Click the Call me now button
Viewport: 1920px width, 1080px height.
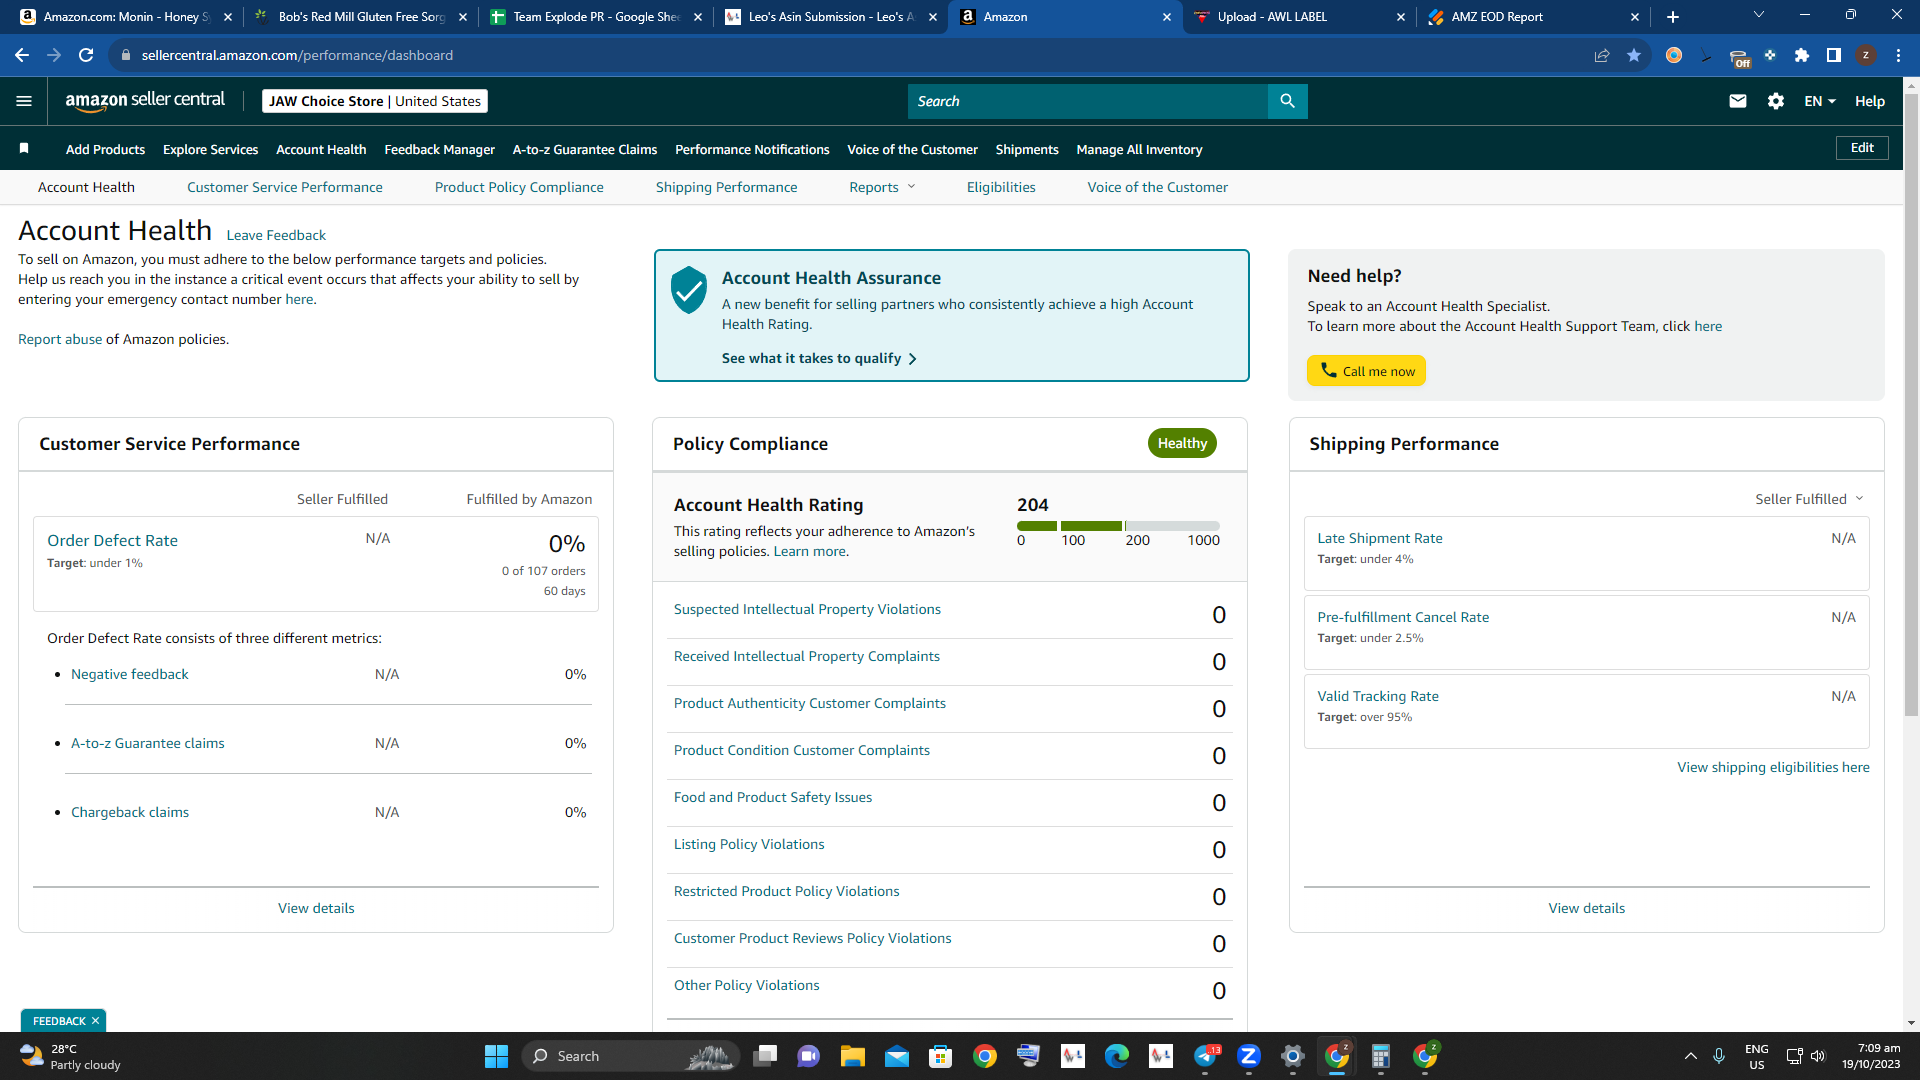(1366, 371)
